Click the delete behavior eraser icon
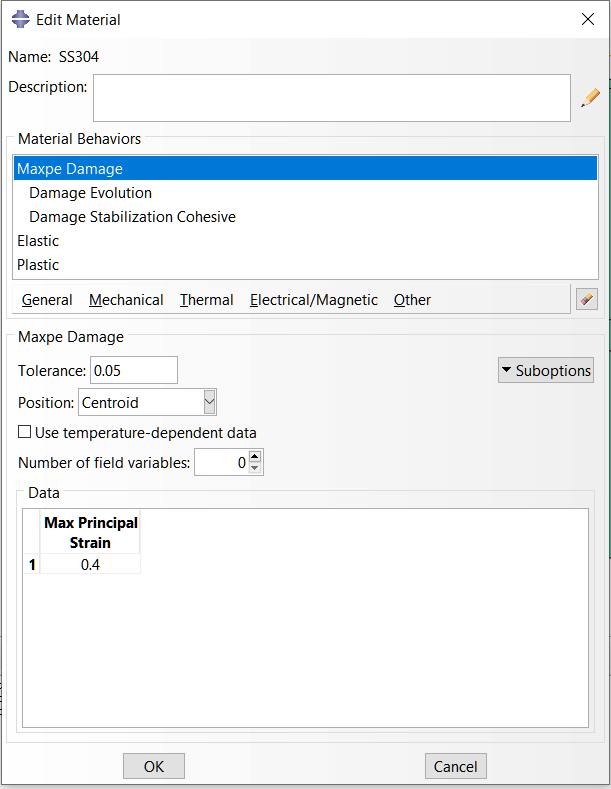Image resolution: width=611 pixels, height=789 pixels. click(587, 299)
